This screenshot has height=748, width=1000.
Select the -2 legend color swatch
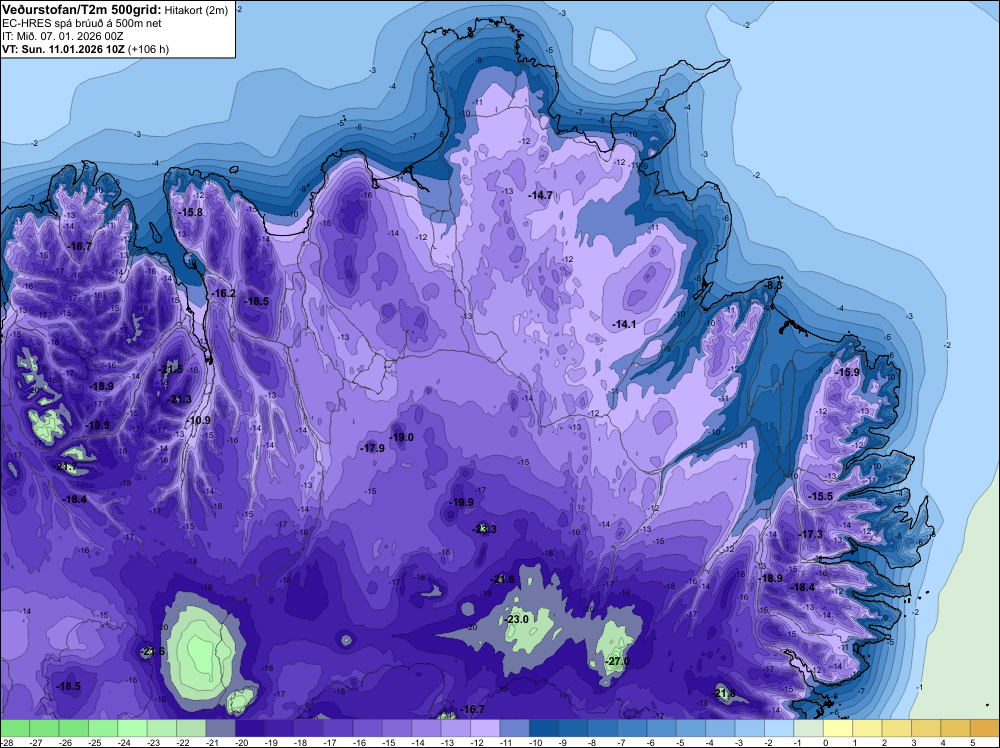[x=779, y=729]
